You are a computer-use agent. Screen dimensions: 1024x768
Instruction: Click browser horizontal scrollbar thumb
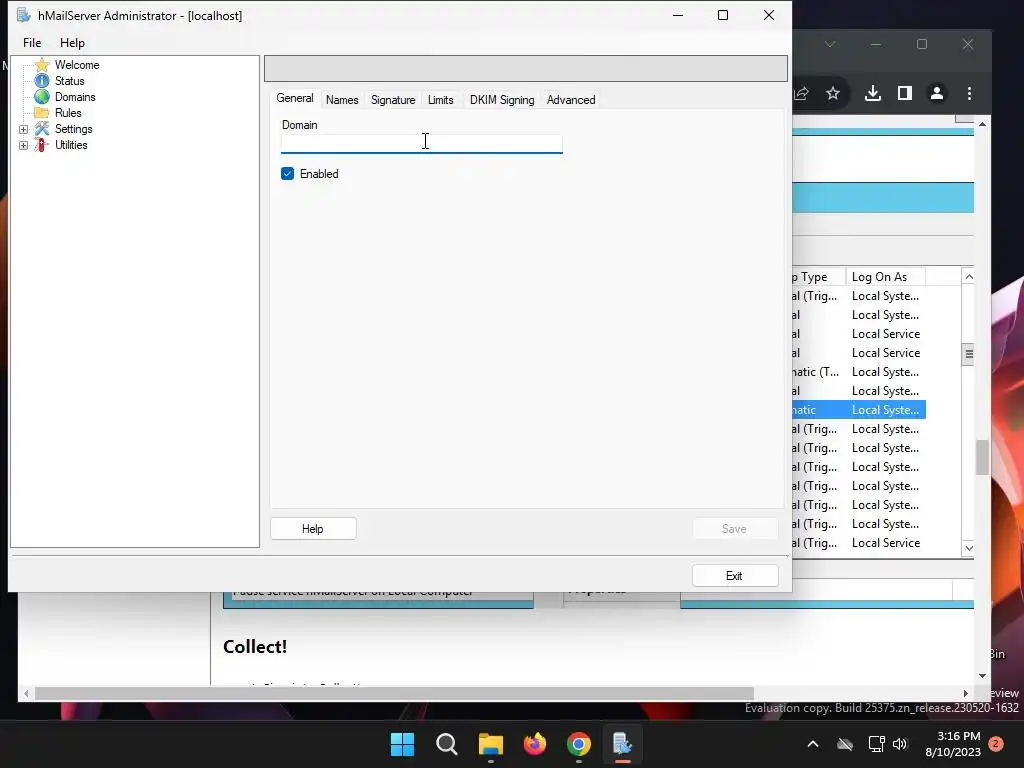point(394,693)
